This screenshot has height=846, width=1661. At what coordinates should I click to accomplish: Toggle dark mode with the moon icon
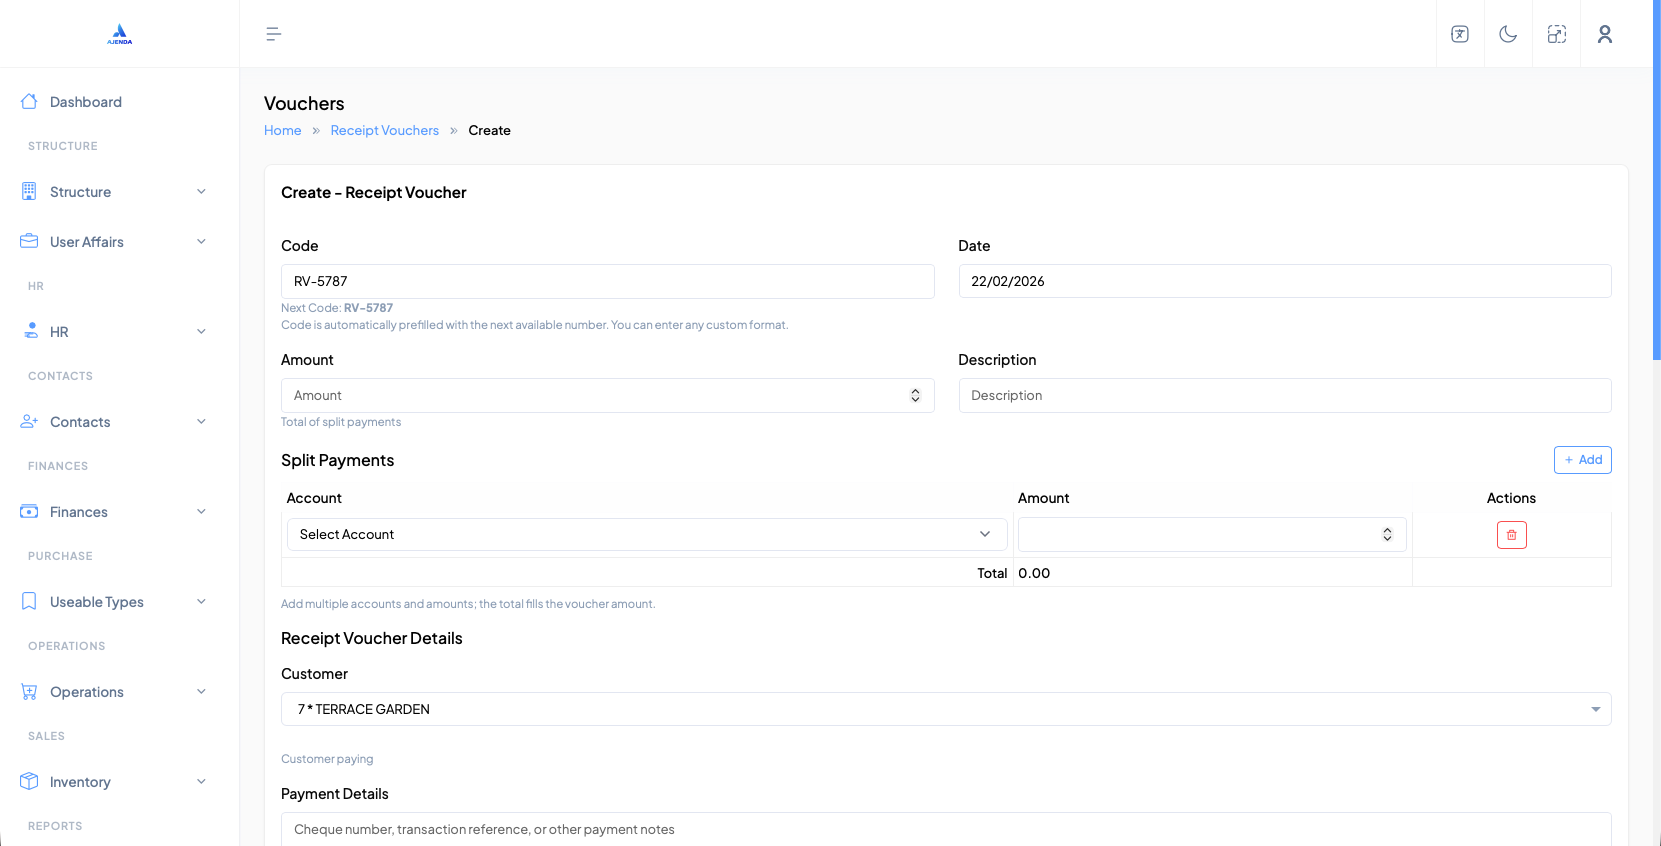coord(1508,34)
